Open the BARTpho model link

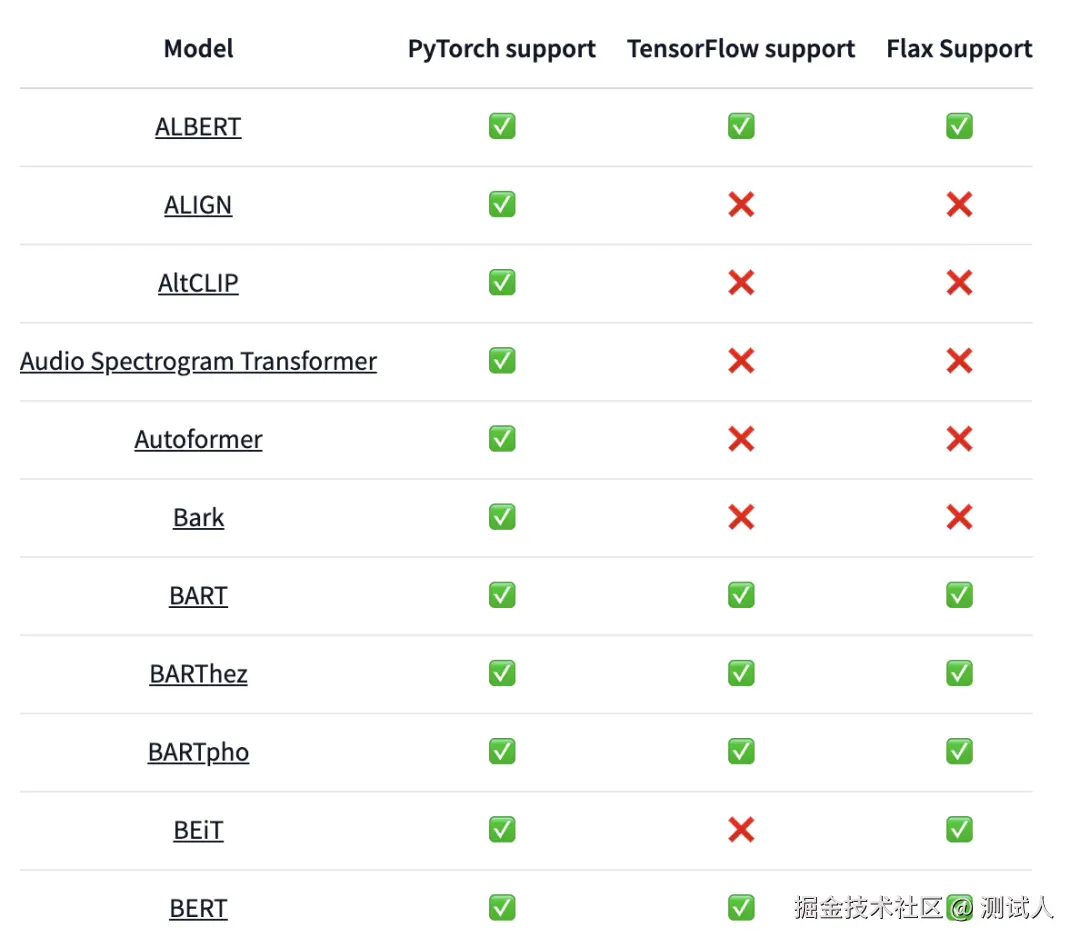(x=198, y=751)
